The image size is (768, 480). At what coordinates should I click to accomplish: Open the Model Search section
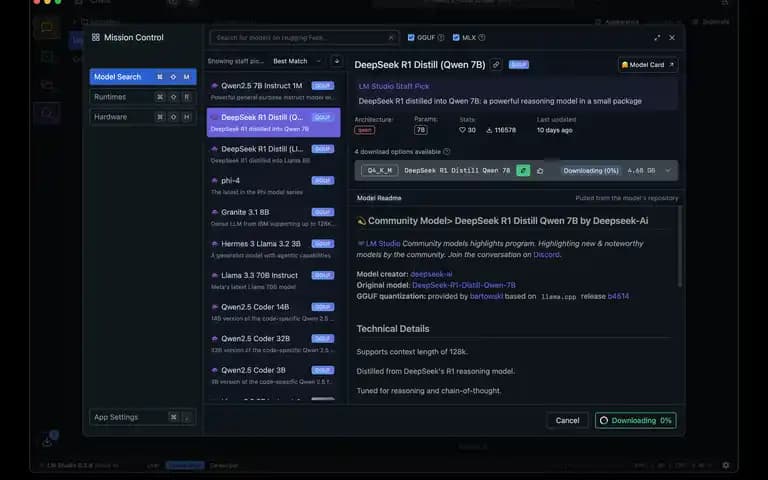pos(143,77)
